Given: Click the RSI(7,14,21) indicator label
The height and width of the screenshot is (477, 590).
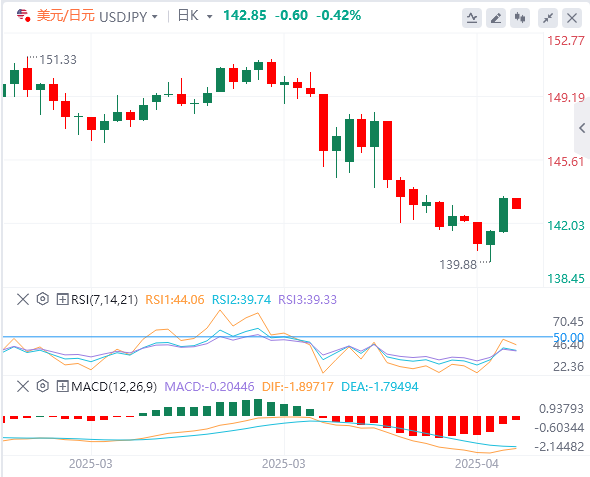Looking at the screenshot, I should pyautogui.click(x=104, y=300).
